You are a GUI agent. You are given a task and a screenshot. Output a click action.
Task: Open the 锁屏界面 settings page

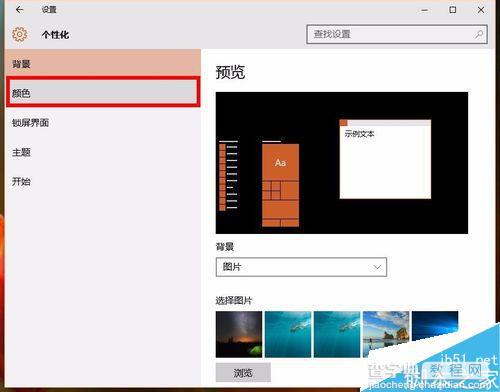tap(103, 123)
